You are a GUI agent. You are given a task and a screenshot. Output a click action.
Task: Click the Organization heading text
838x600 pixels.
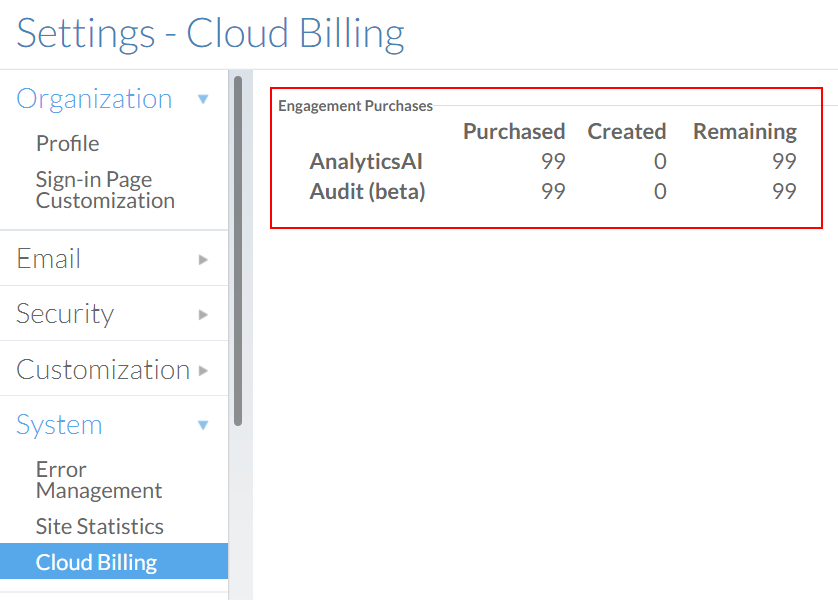click(x=94, y=99)
